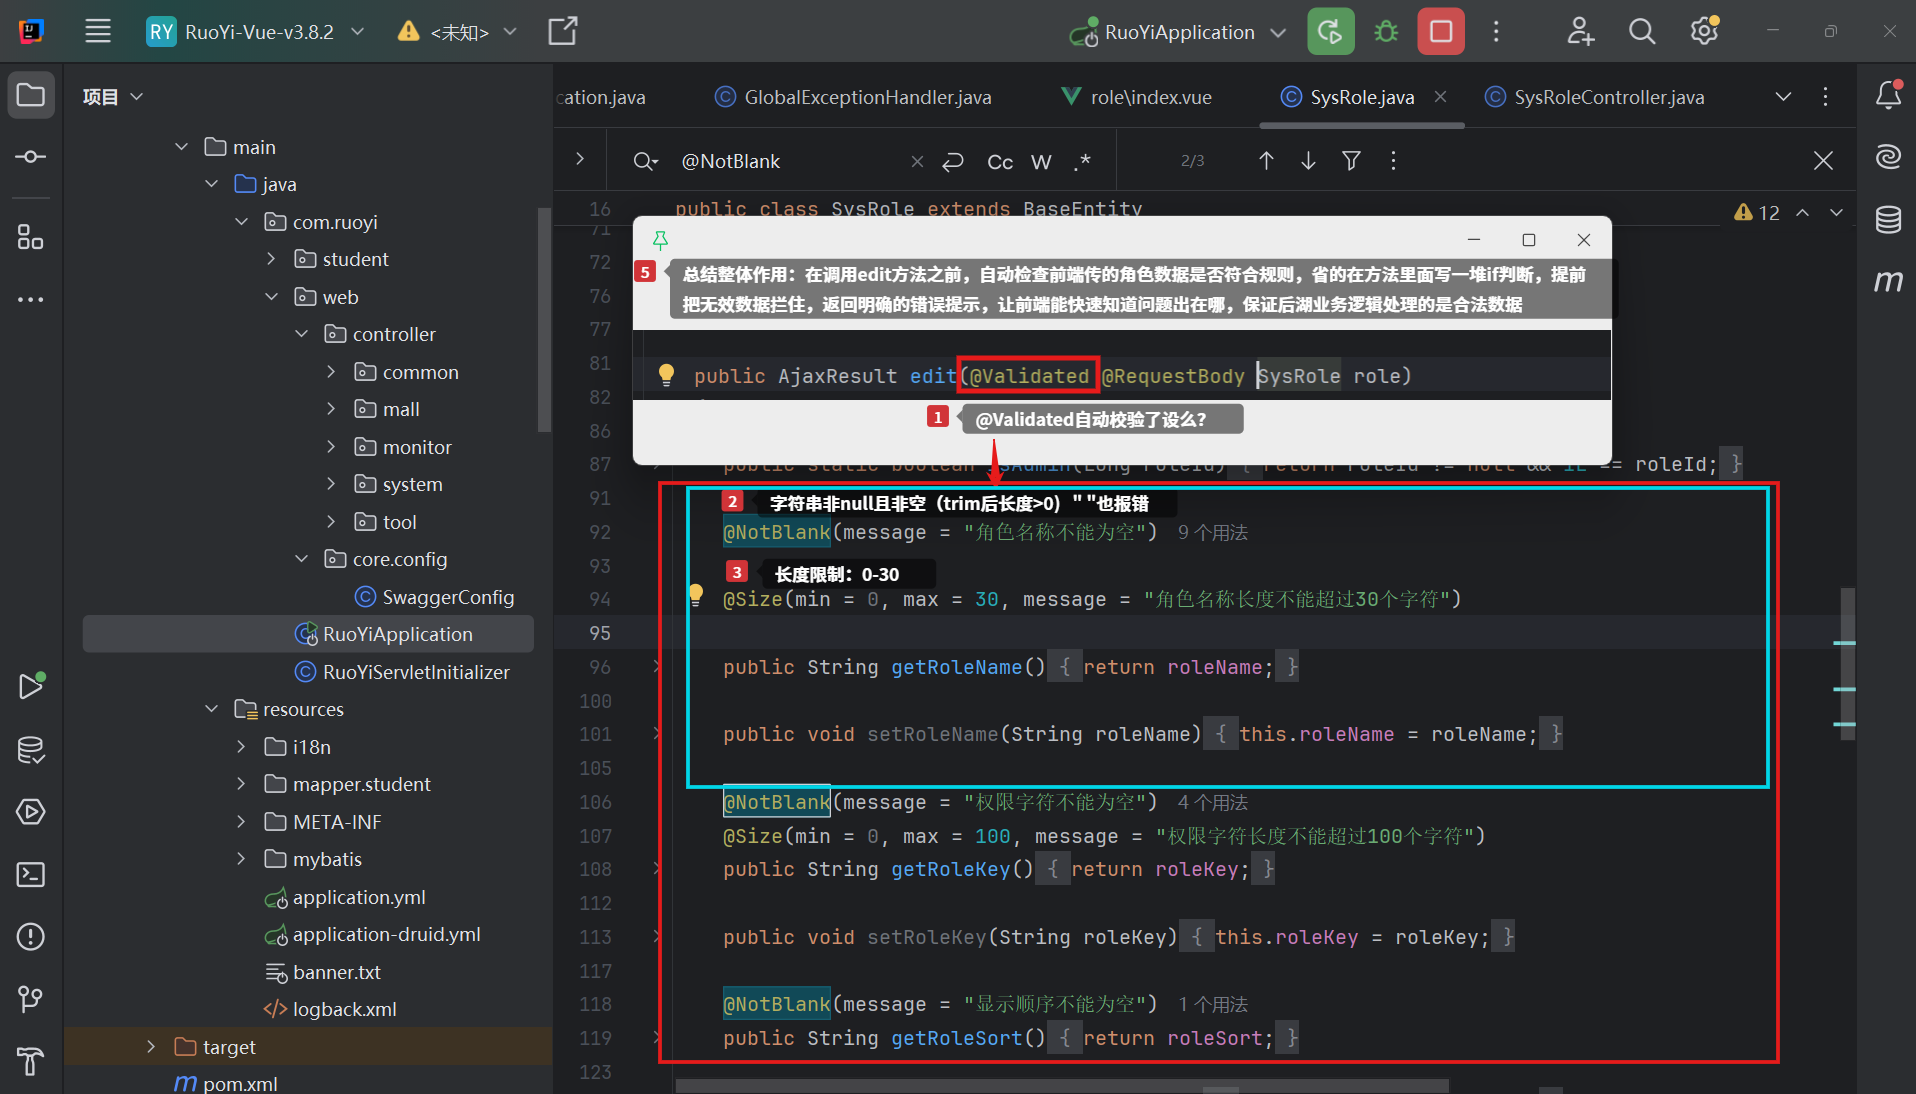
Task: Open the AI Assistant spiral icon
Action: [1888, 157]
